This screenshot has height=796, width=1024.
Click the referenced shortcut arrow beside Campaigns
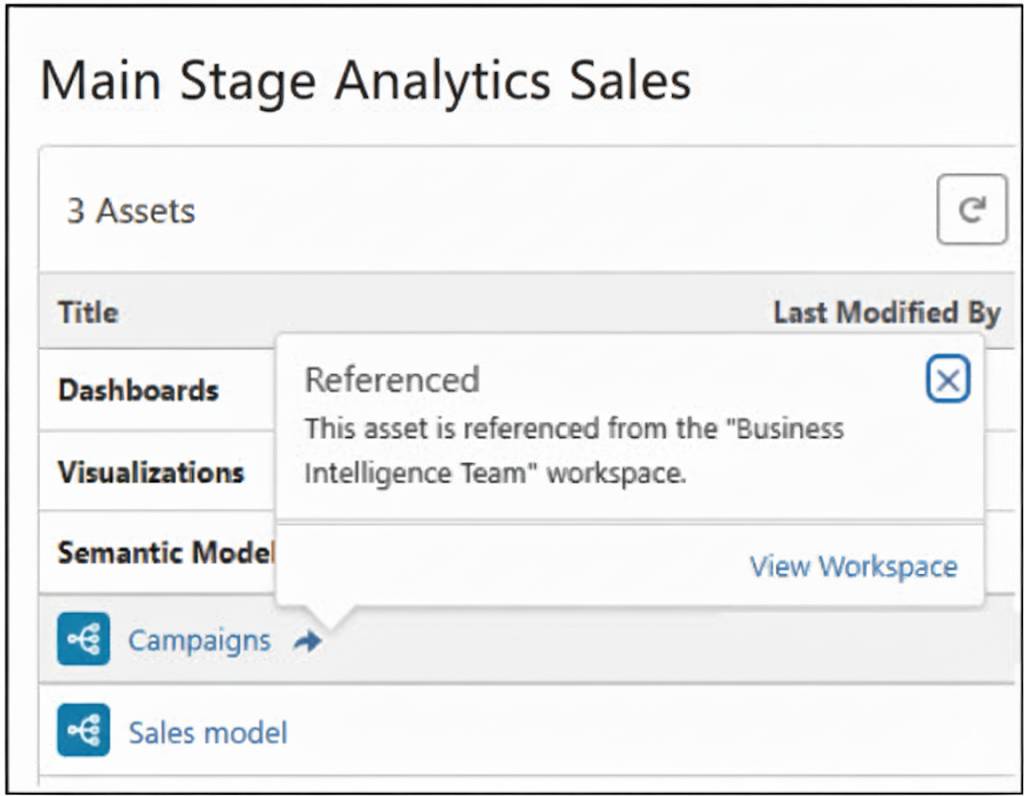pos(307,639)
